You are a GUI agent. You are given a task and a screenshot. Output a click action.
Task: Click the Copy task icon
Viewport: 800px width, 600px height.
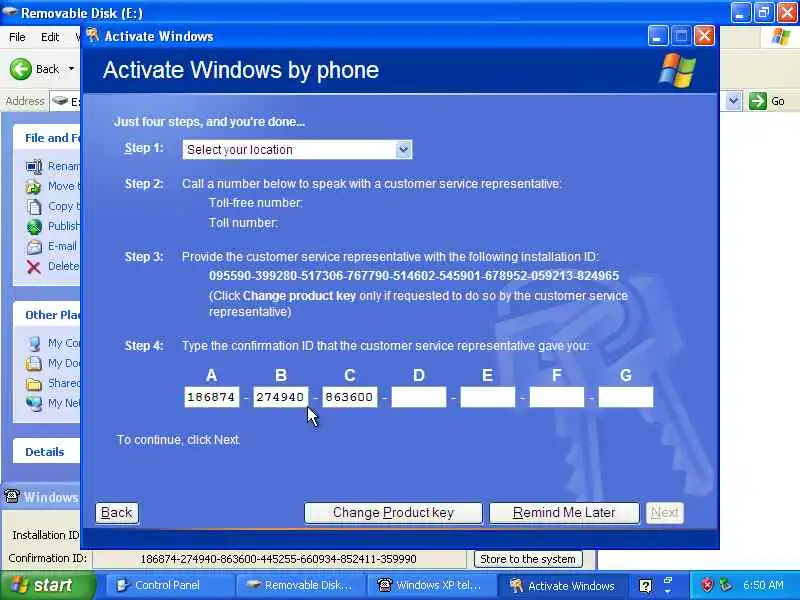tap(34, 207)
